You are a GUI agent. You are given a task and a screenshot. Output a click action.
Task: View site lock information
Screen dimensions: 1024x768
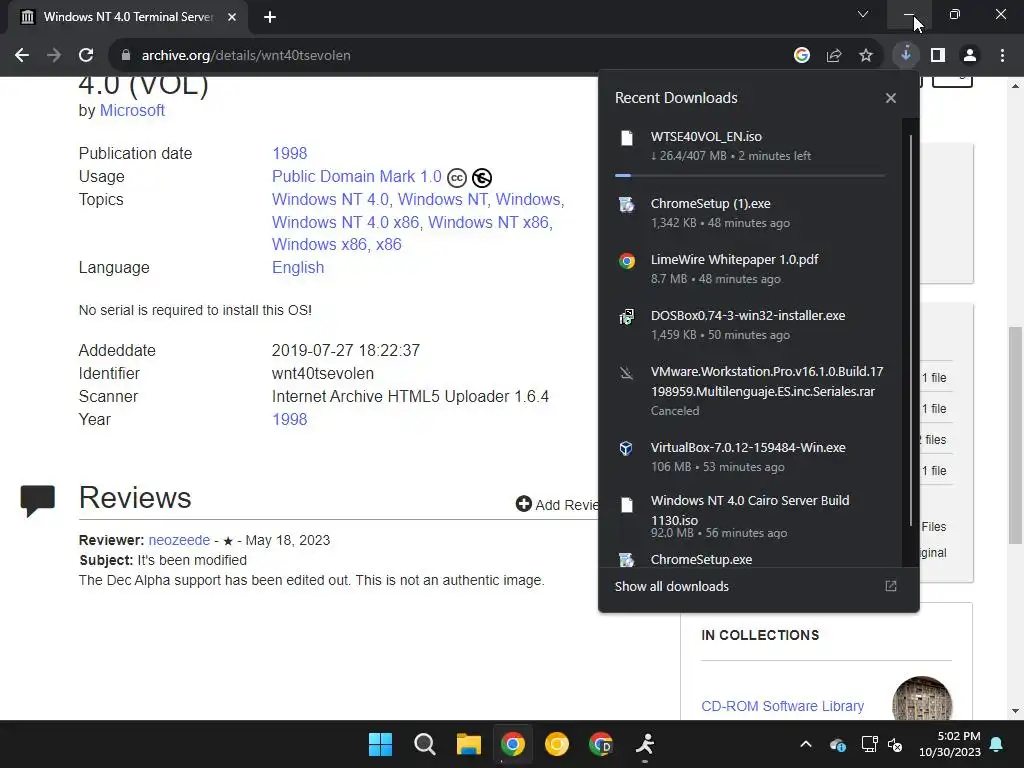(x=126, y=56)
